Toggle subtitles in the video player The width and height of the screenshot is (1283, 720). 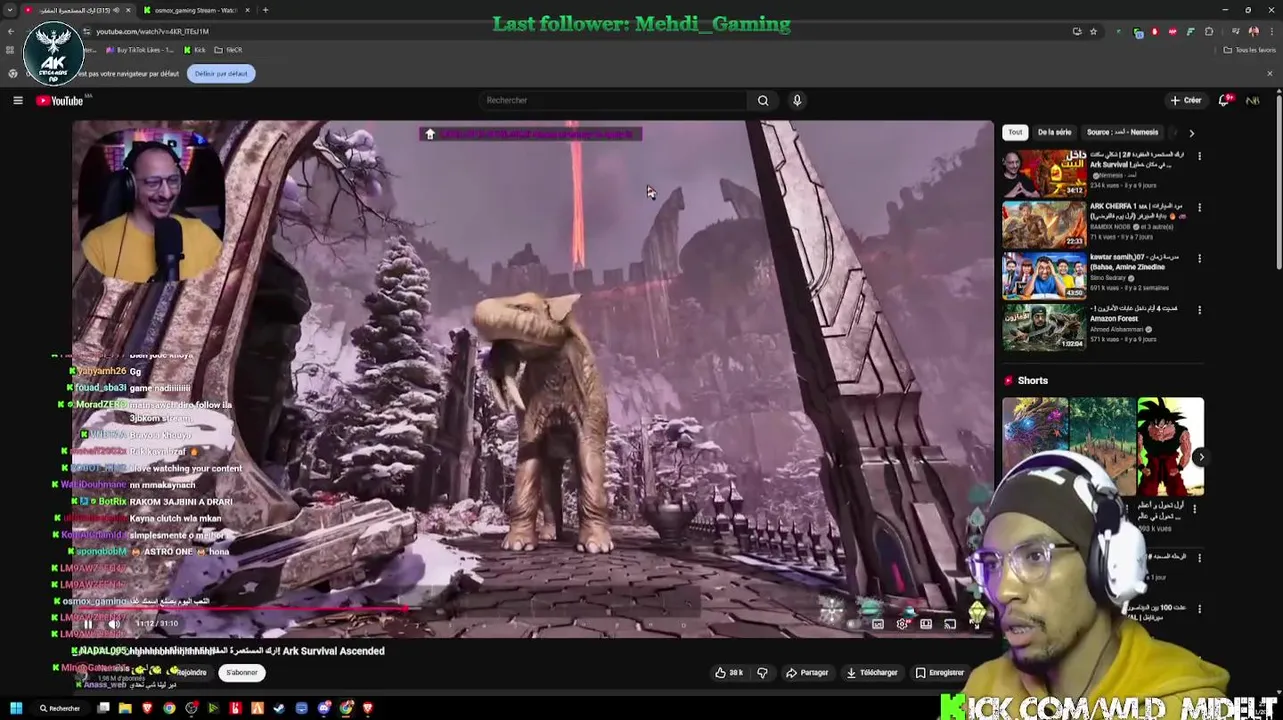click(877, 624)
